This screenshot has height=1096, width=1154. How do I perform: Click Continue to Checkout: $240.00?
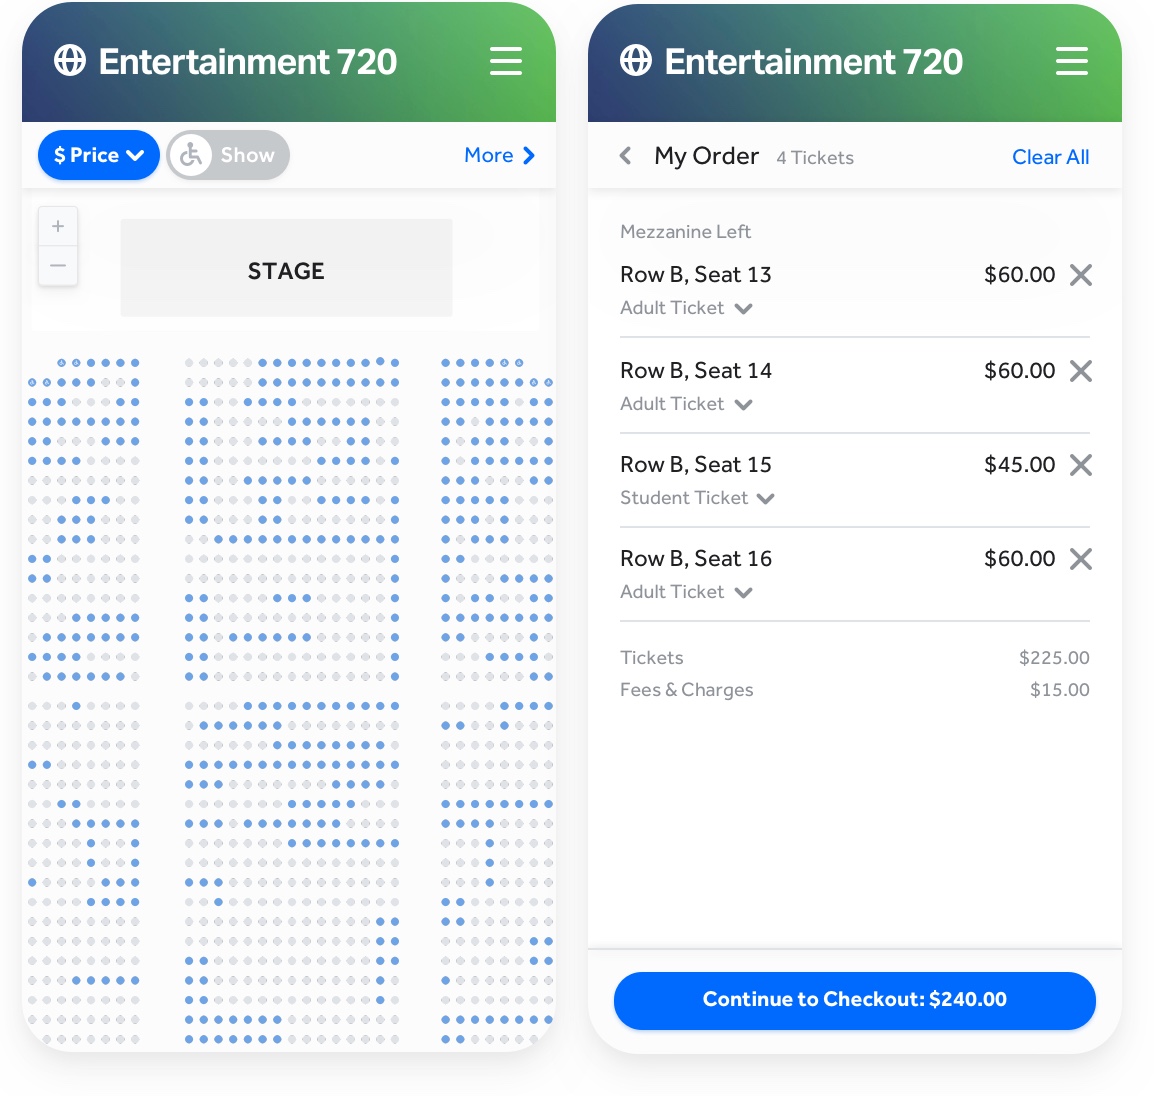(x=855, y=1000)
